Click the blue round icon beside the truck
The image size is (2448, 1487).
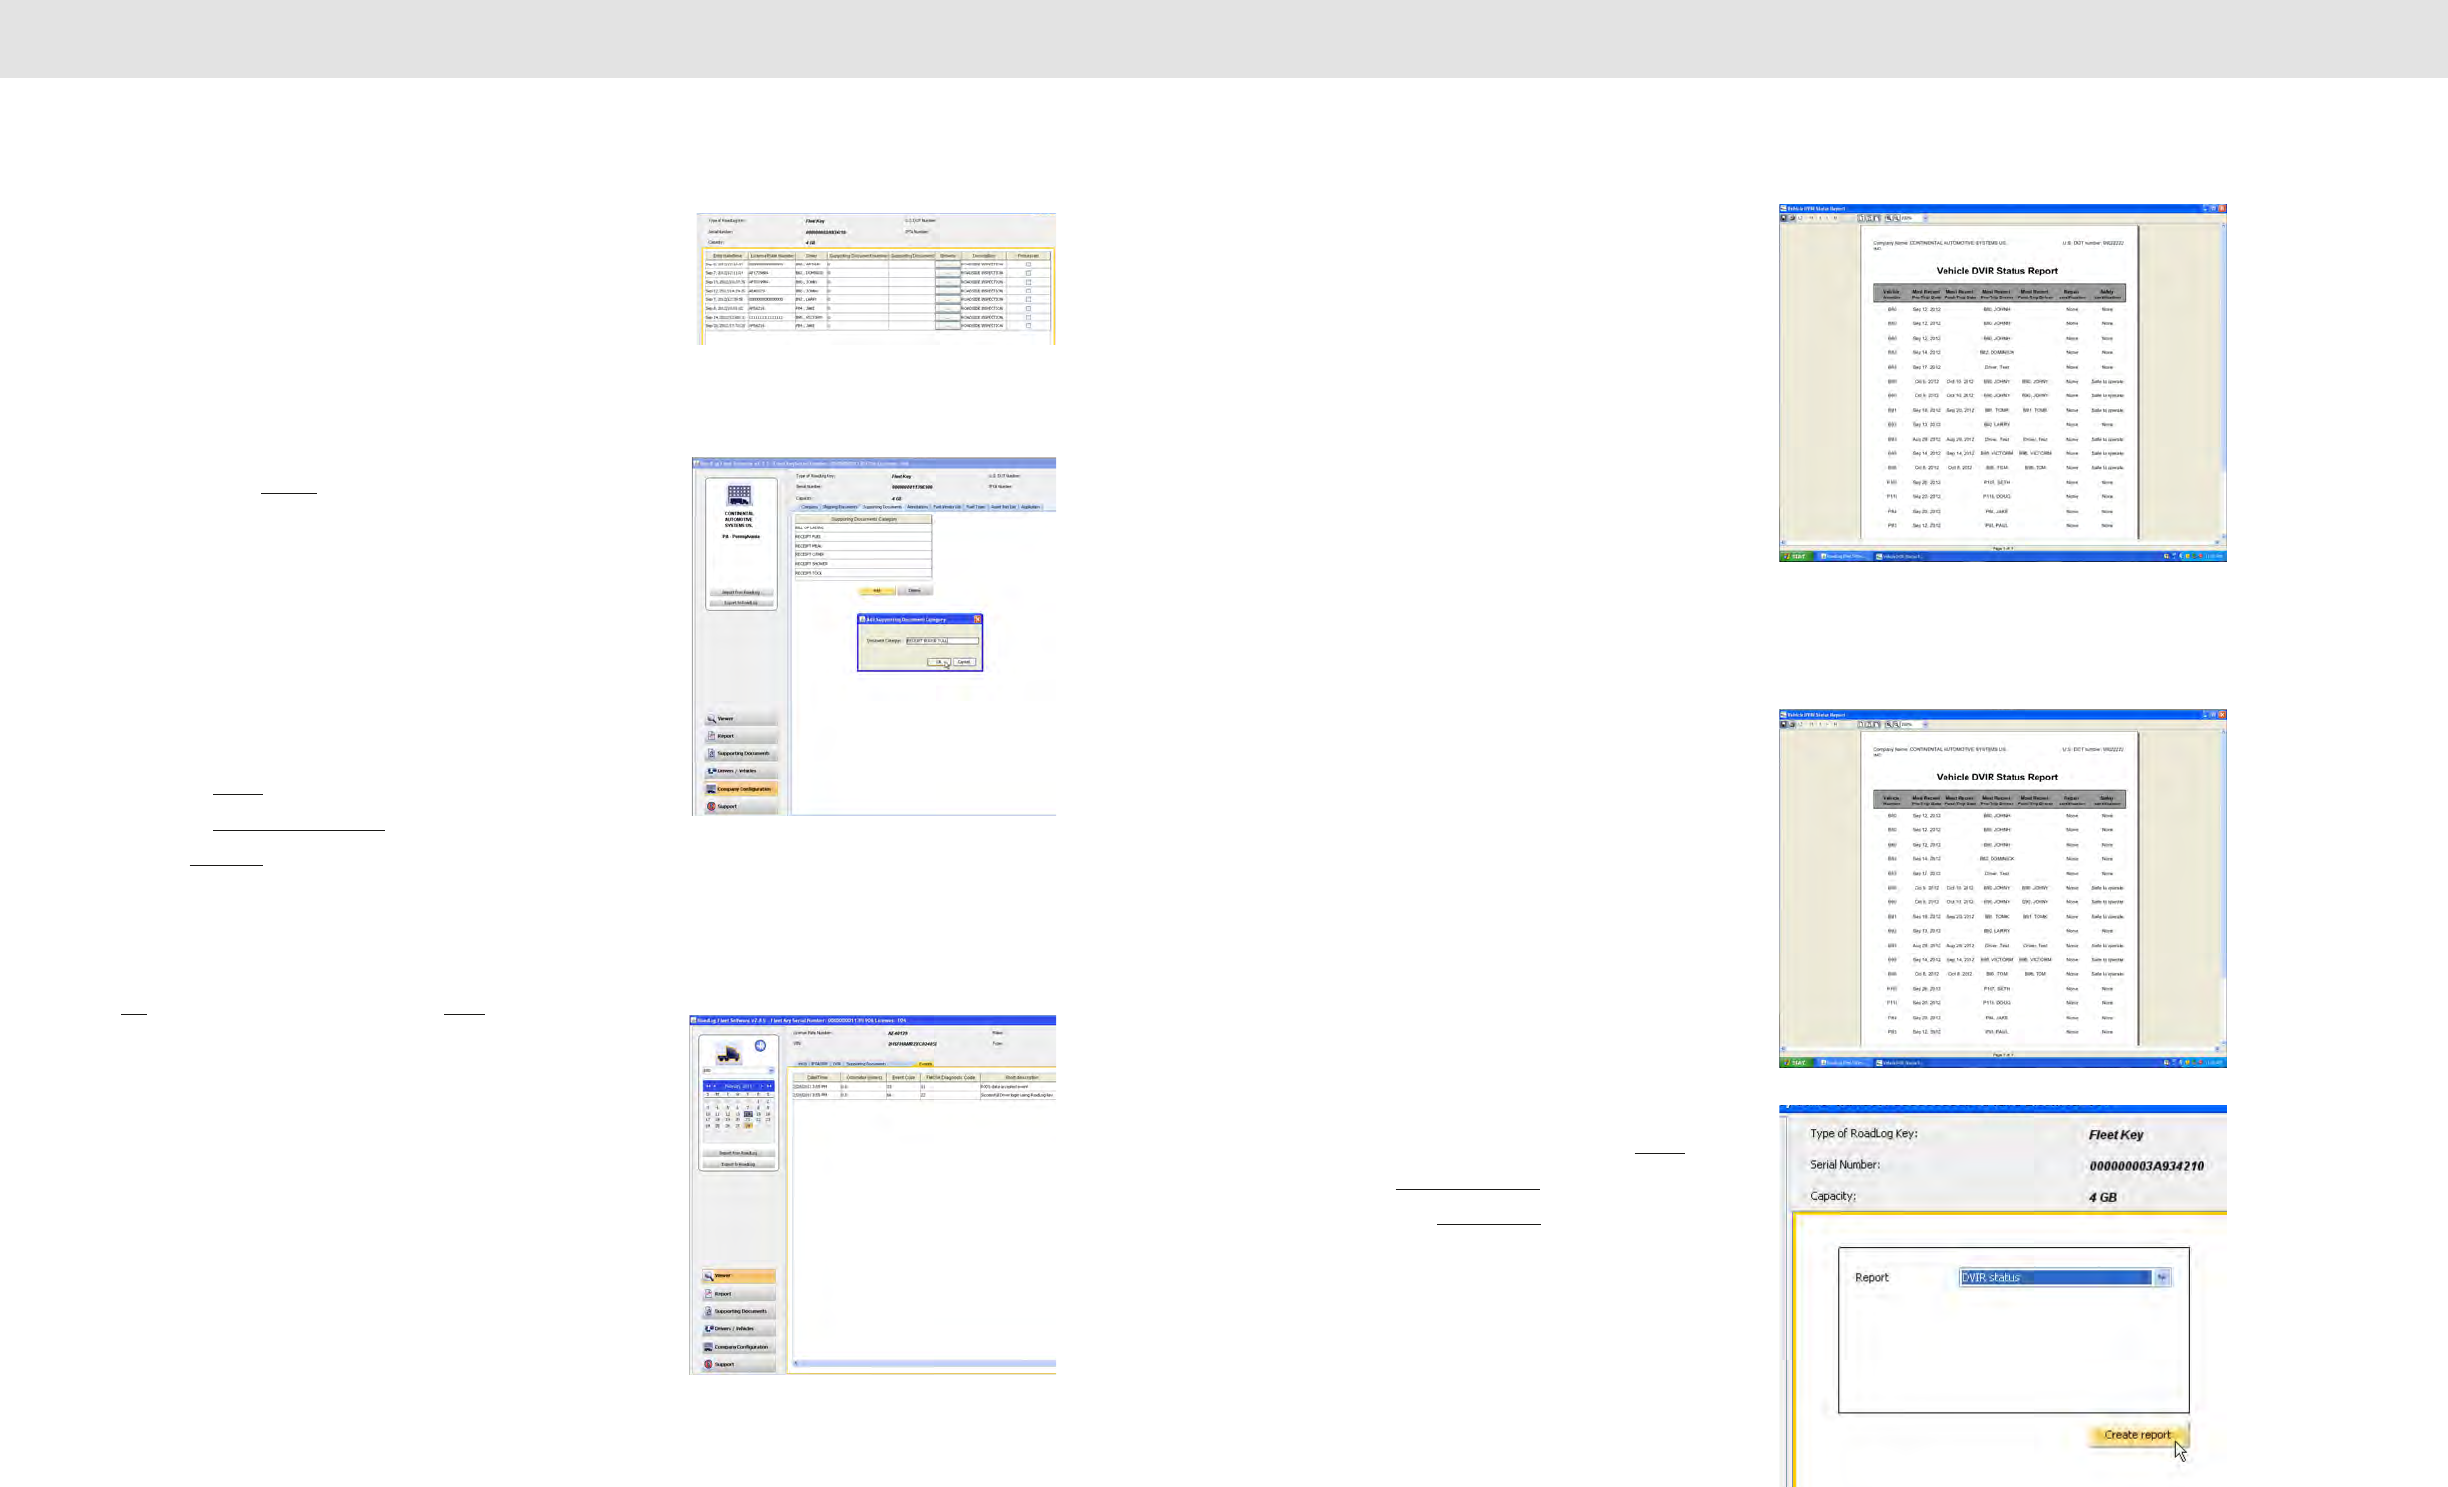click(x=760, y=1045)
